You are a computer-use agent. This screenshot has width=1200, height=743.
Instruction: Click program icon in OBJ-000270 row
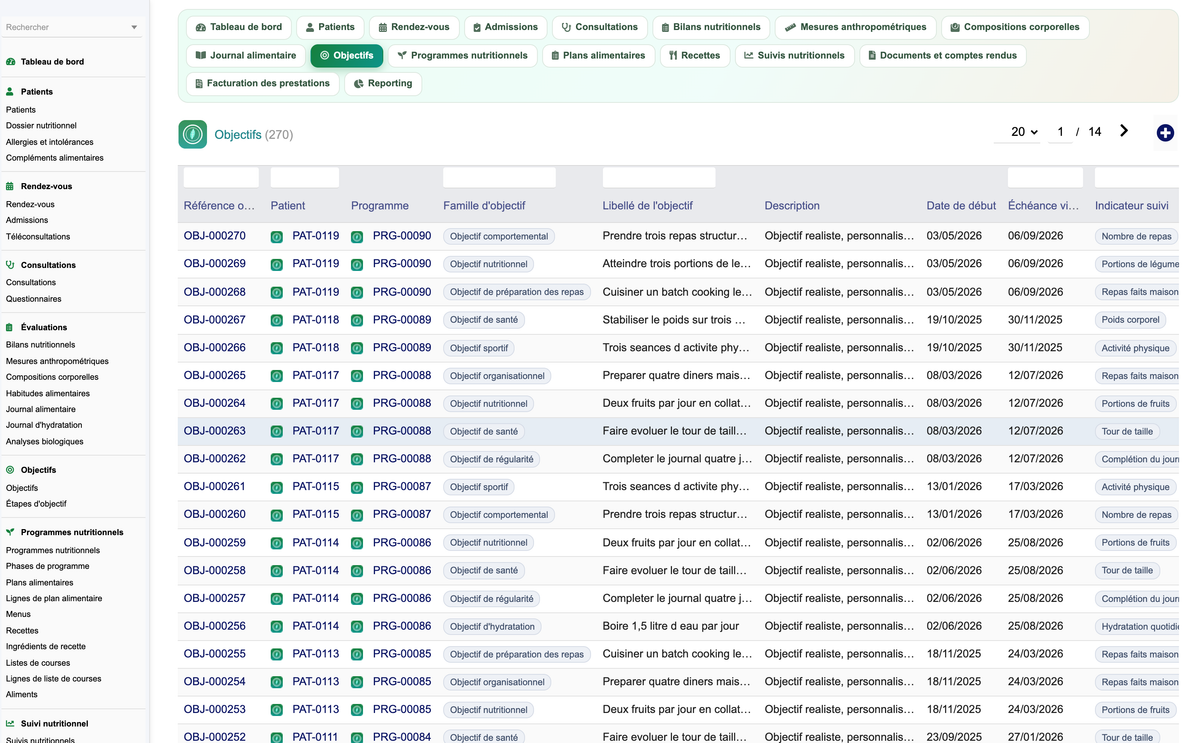(357, 237)
